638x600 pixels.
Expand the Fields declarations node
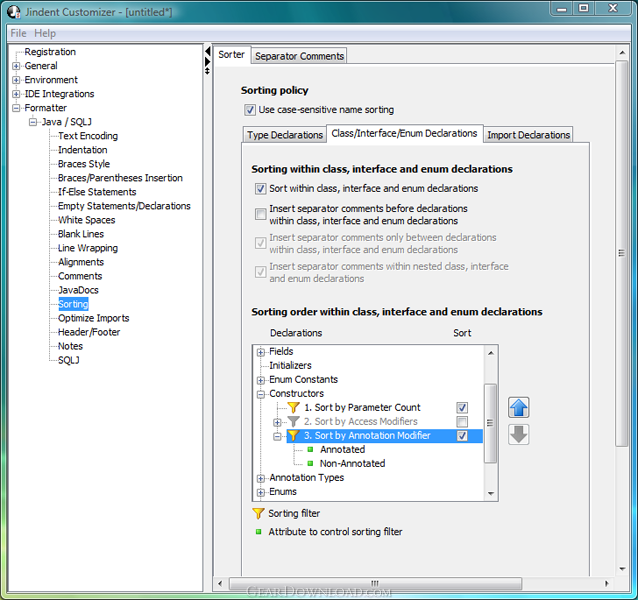click(260, 352)
